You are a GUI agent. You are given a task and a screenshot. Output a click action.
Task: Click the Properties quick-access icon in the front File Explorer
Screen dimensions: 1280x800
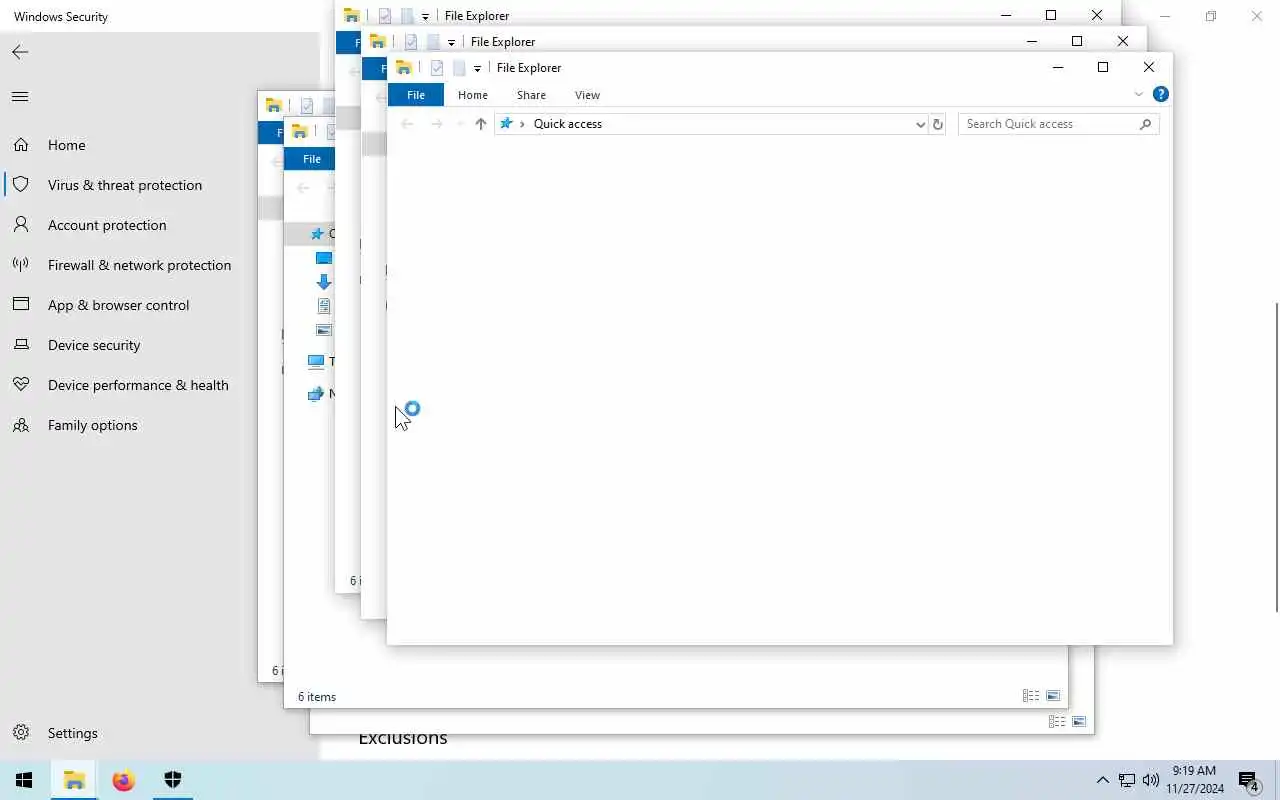tap(437, 68)
